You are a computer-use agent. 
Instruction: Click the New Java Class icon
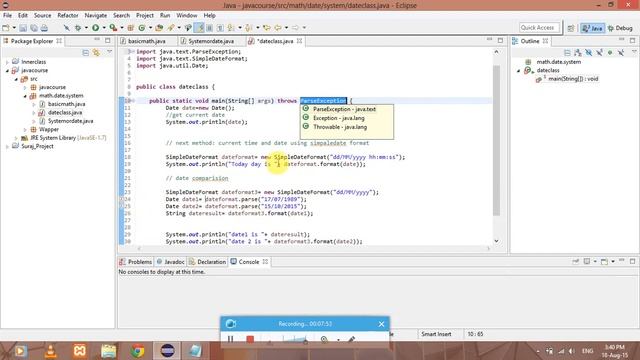tap(142, 28)
